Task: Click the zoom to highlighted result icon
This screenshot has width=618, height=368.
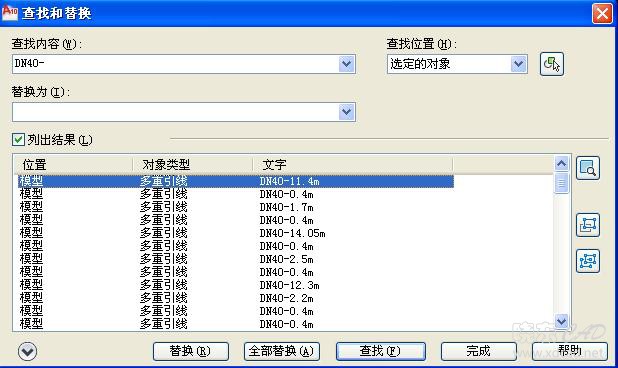Action: point(588,168)
